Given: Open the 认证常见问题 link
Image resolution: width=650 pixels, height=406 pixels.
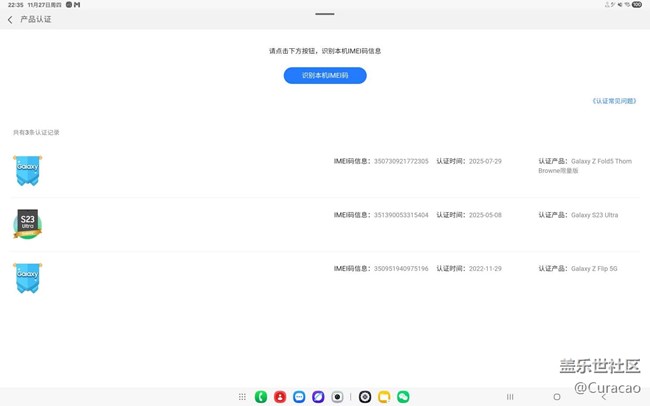Looking at the screenshot, I should (613, 101).
